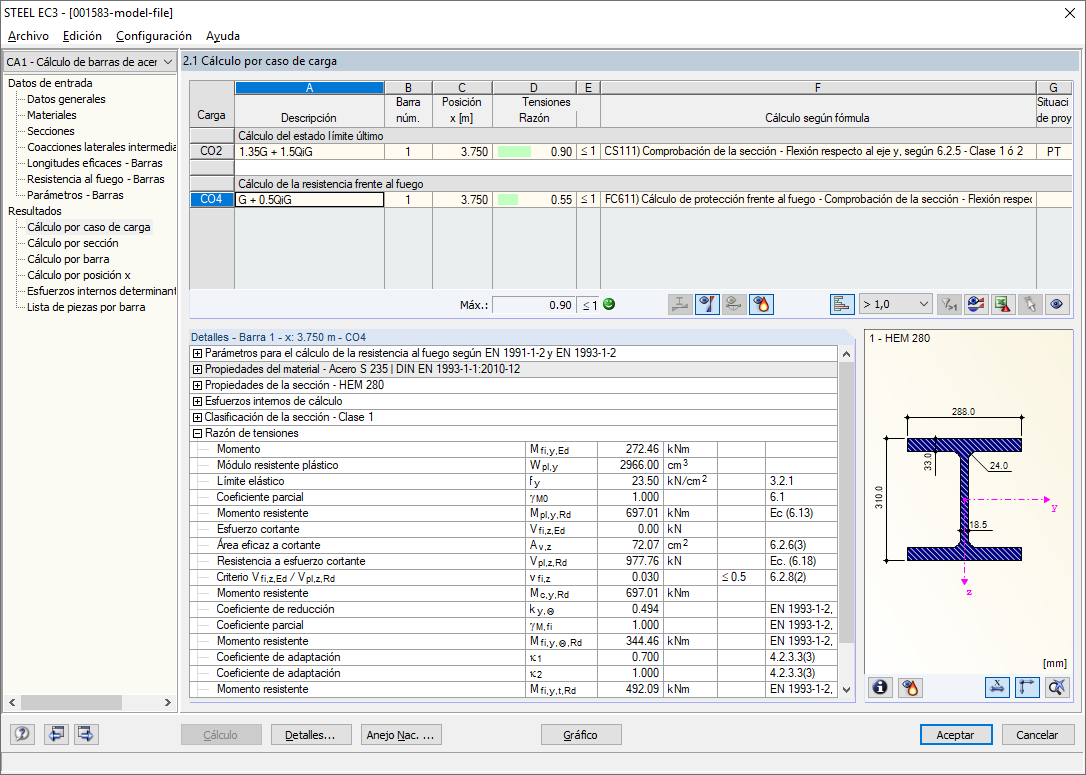Click the section info icon below HEM 280
This screenshot has width=1086, height=775.
point(881,687)
